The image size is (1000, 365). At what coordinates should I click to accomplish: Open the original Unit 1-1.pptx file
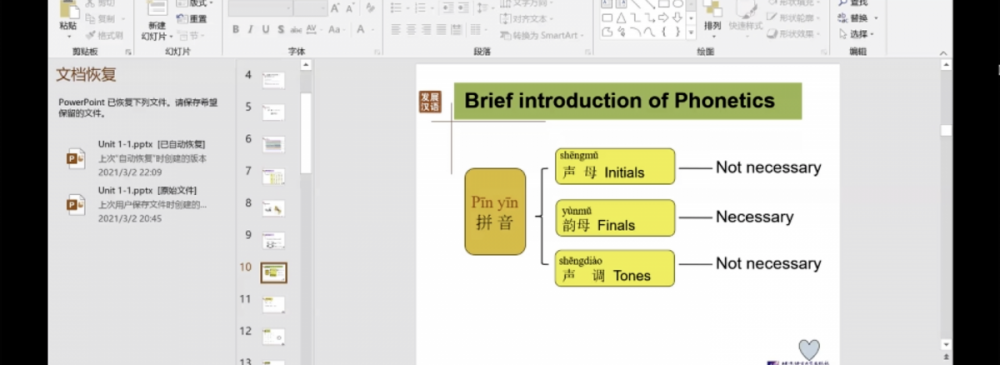coord(136,204)
